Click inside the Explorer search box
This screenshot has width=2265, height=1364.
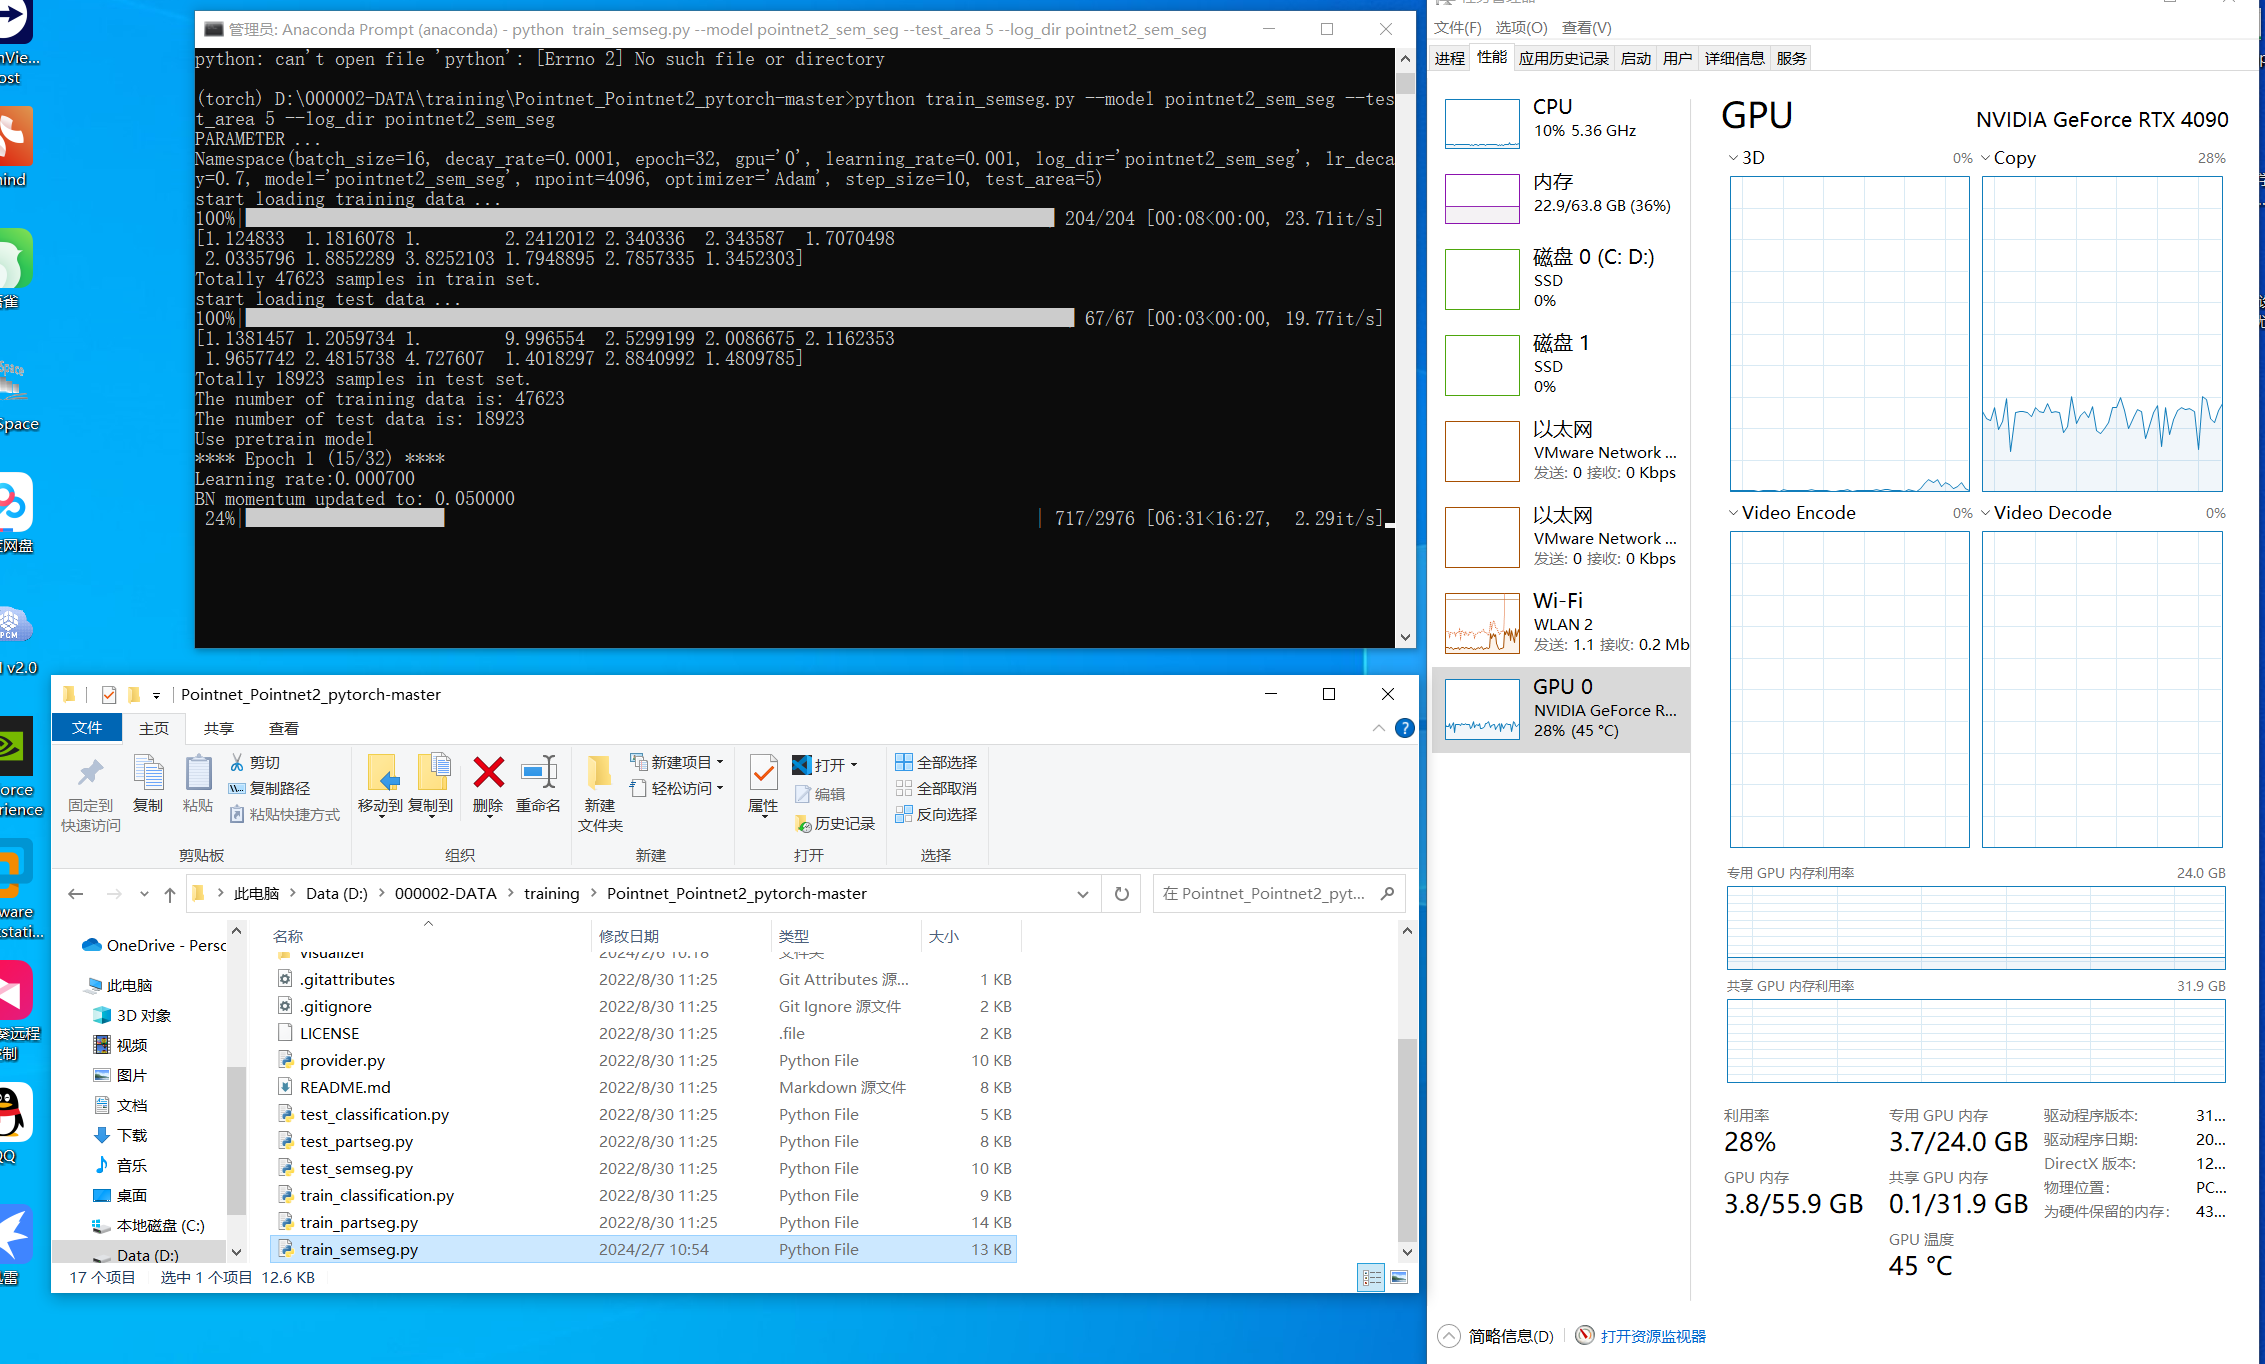1270,893
